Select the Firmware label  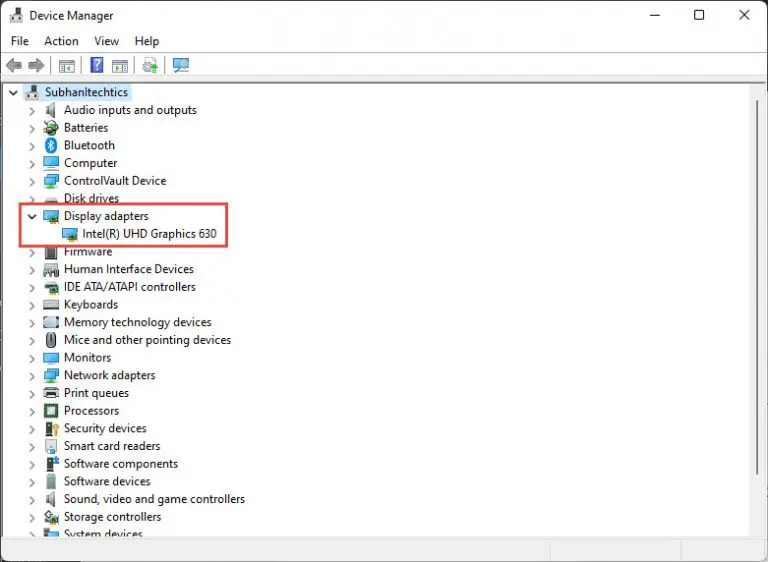coord(88,252)
